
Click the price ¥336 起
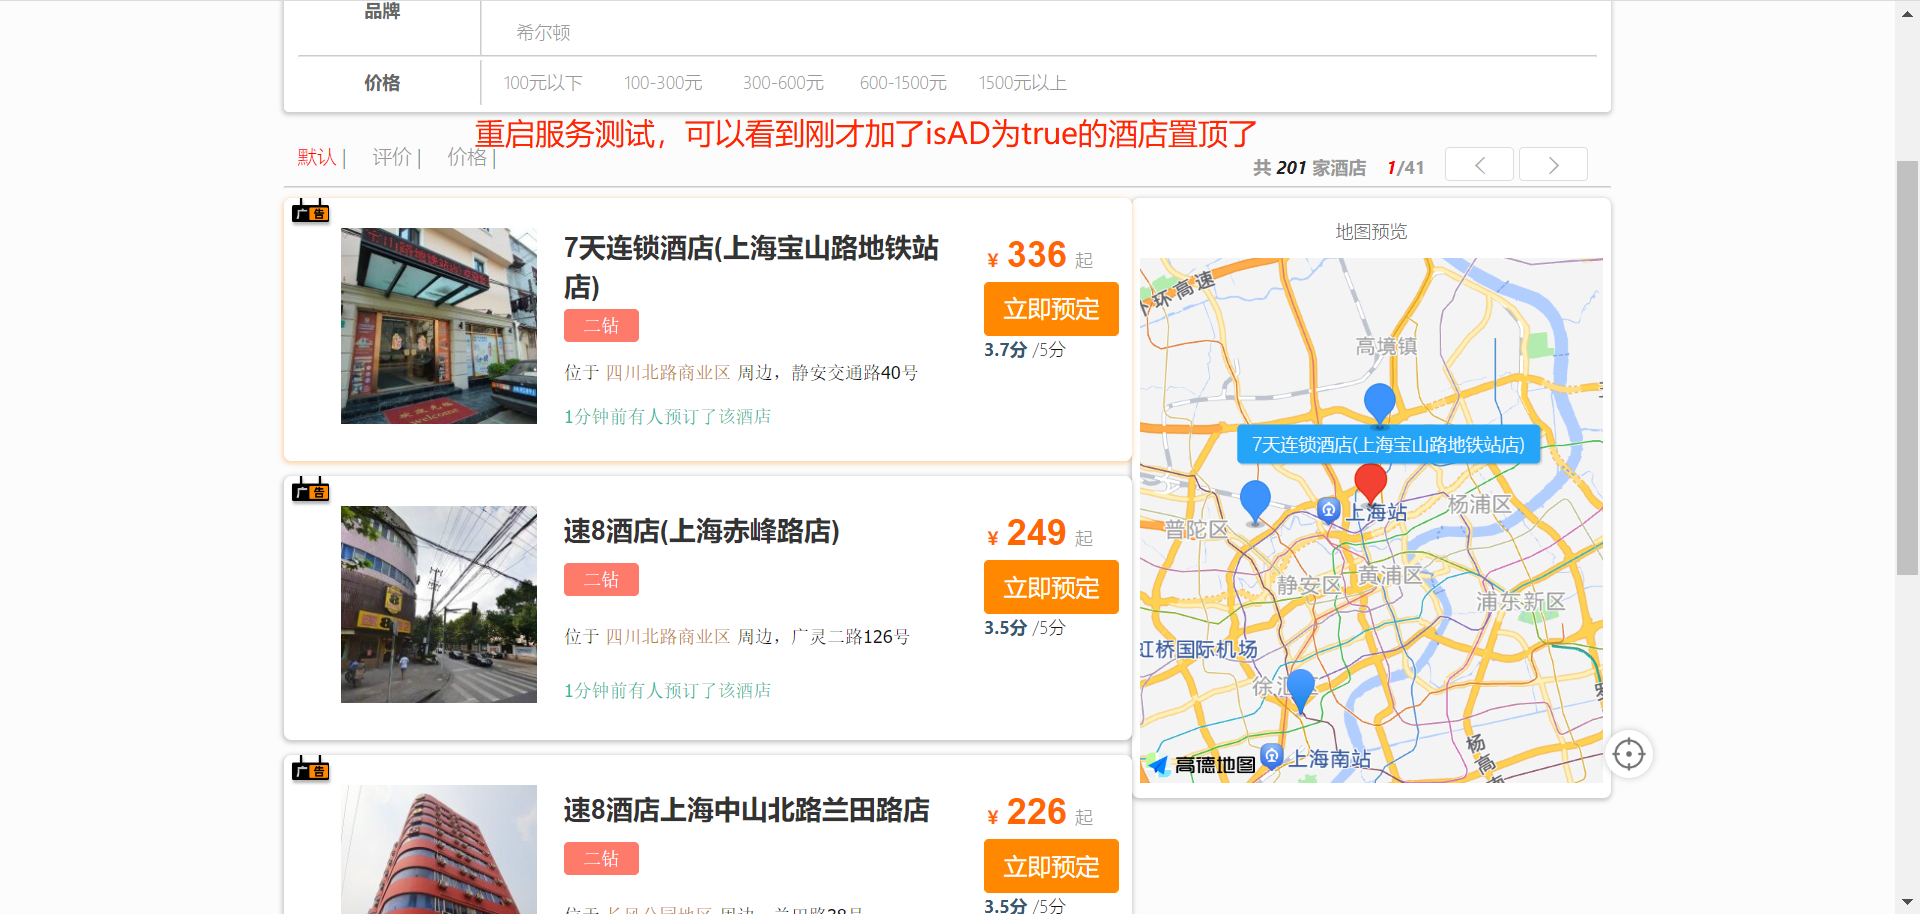(x=1040, y=256)
